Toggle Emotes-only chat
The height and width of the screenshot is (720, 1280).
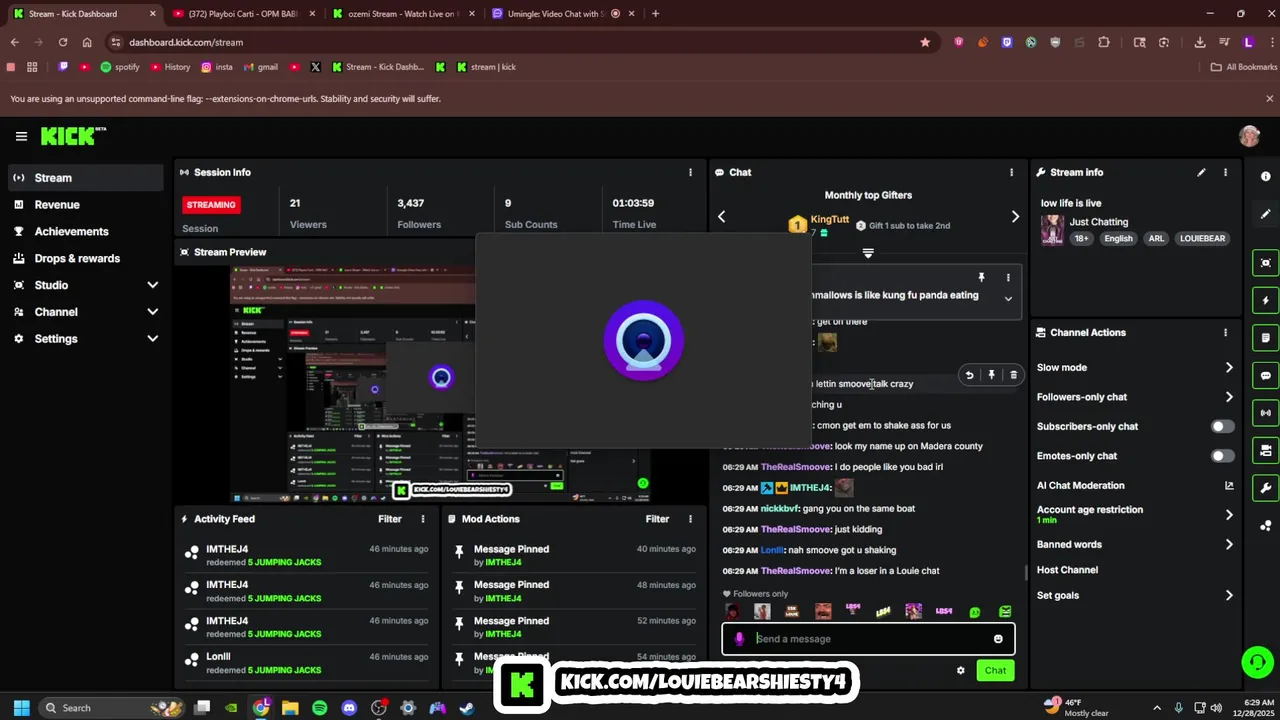pyautogui.click(x=1222, y=456)
